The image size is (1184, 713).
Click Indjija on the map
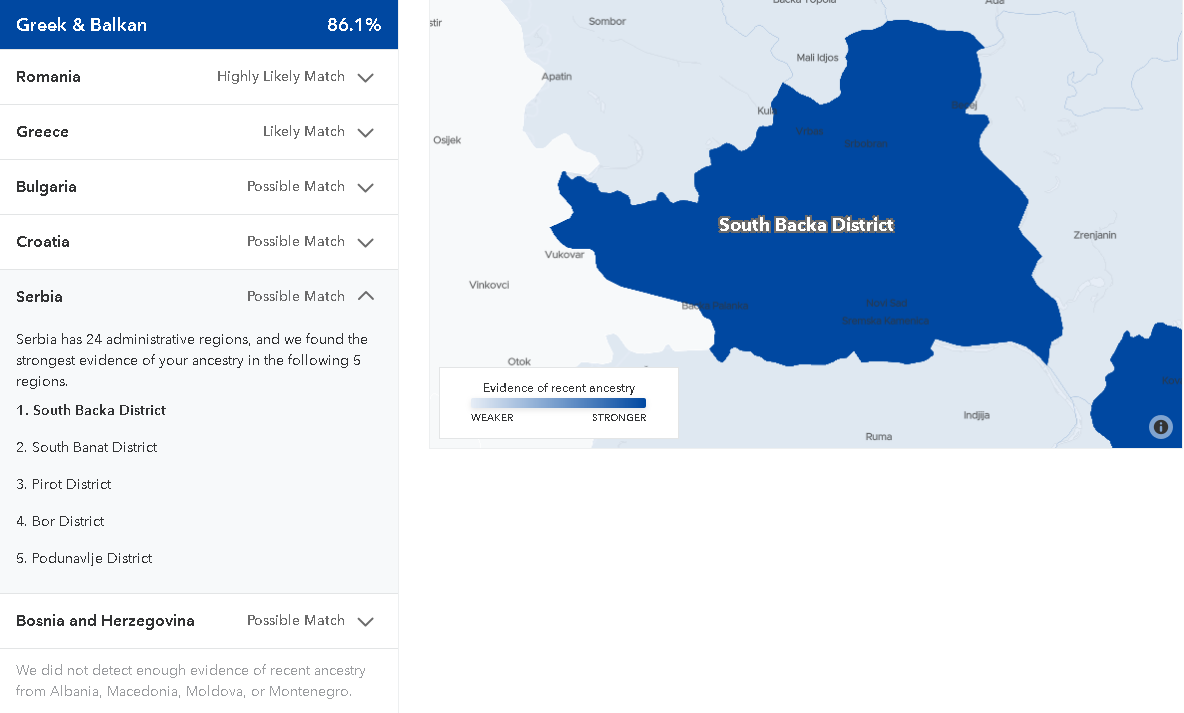pos(976,415)
